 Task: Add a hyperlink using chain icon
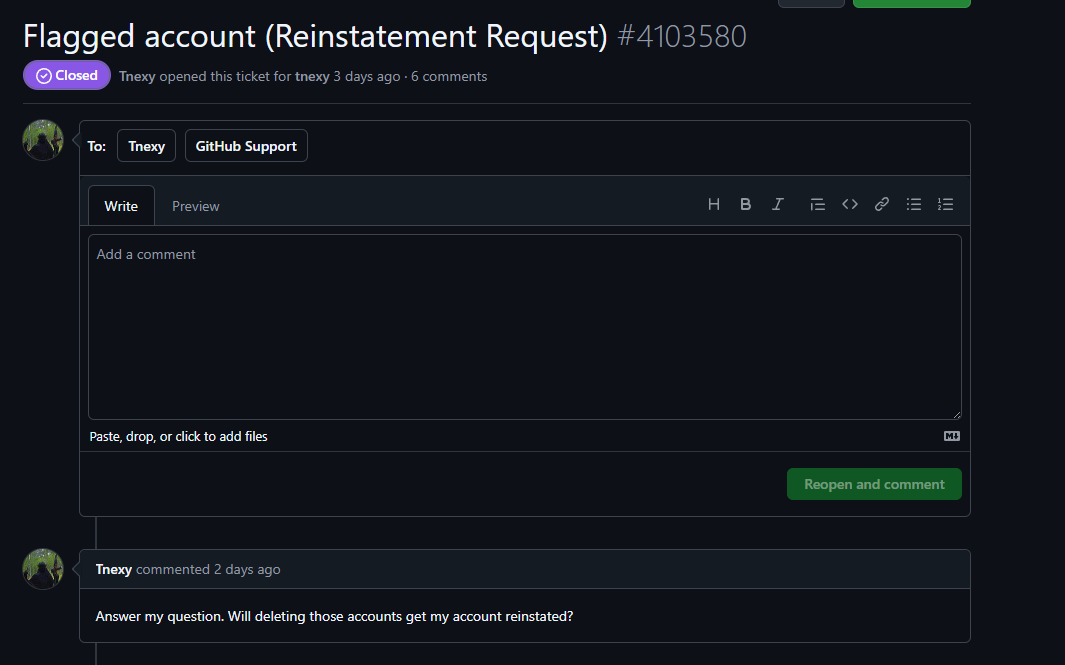[x=882, y=204]
